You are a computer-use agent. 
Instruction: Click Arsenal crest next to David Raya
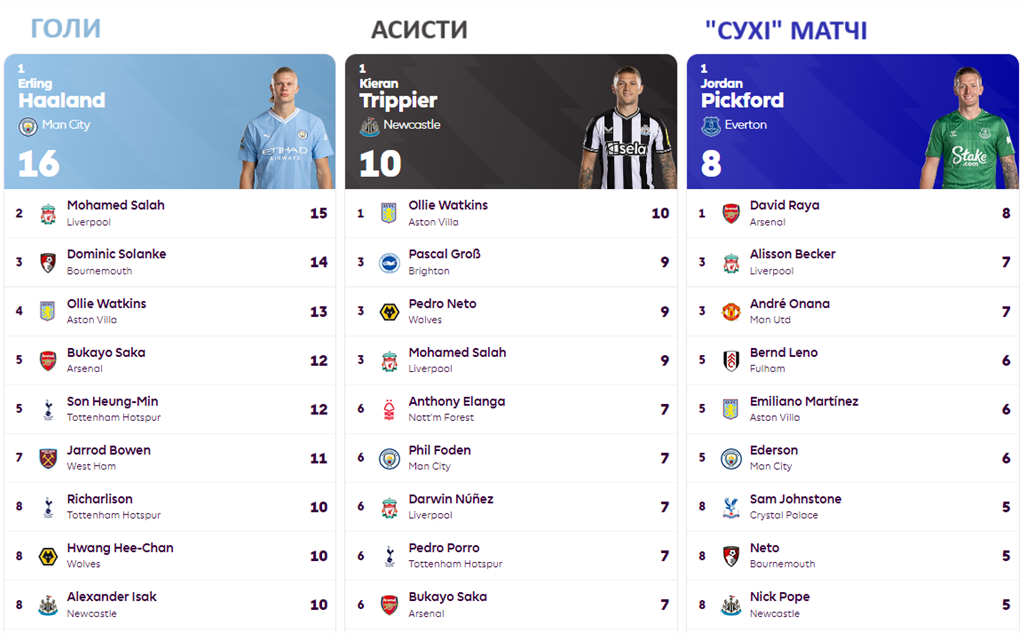pos(731,213)
